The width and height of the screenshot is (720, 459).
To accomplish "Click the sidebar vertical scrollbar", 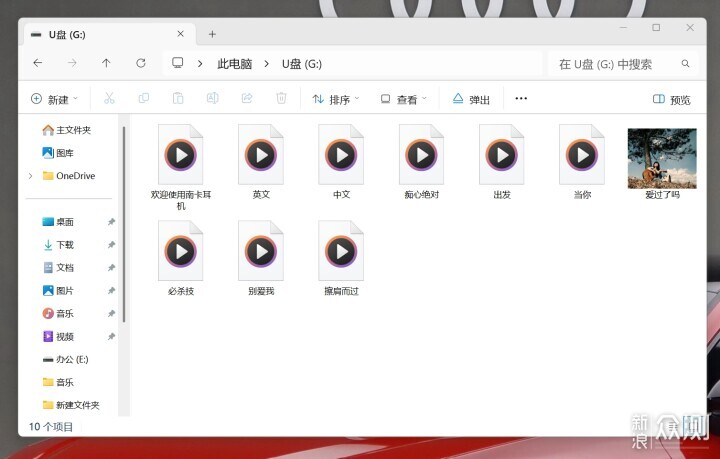I will pos(124,224).
